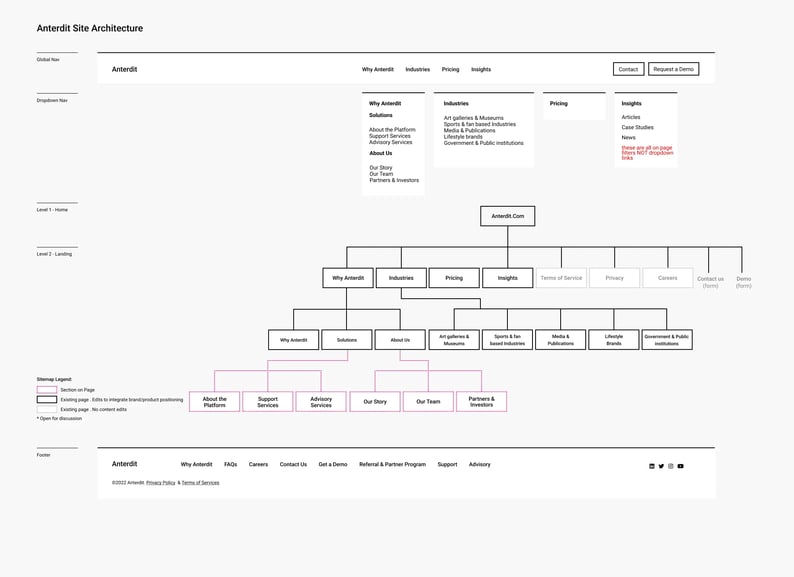The width and height of the screenshot is (794, 577).
Task: Select Sports & fan based Industries in dropdown
Action: (x=480, y=124)
